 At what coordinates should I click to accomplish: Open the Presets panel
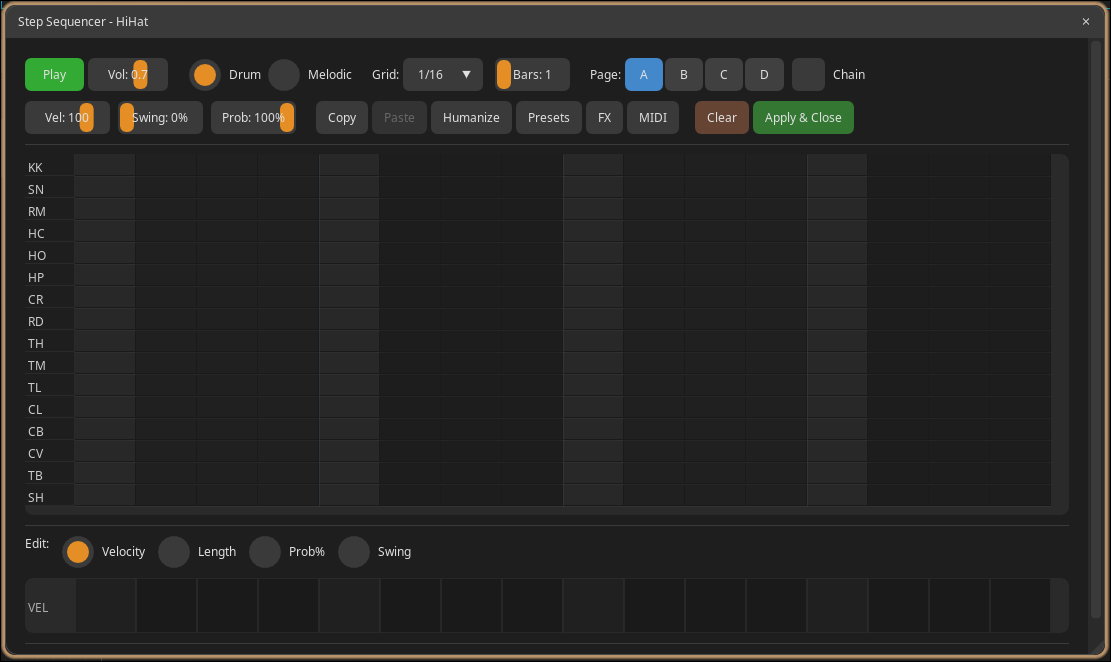point(548,117)
